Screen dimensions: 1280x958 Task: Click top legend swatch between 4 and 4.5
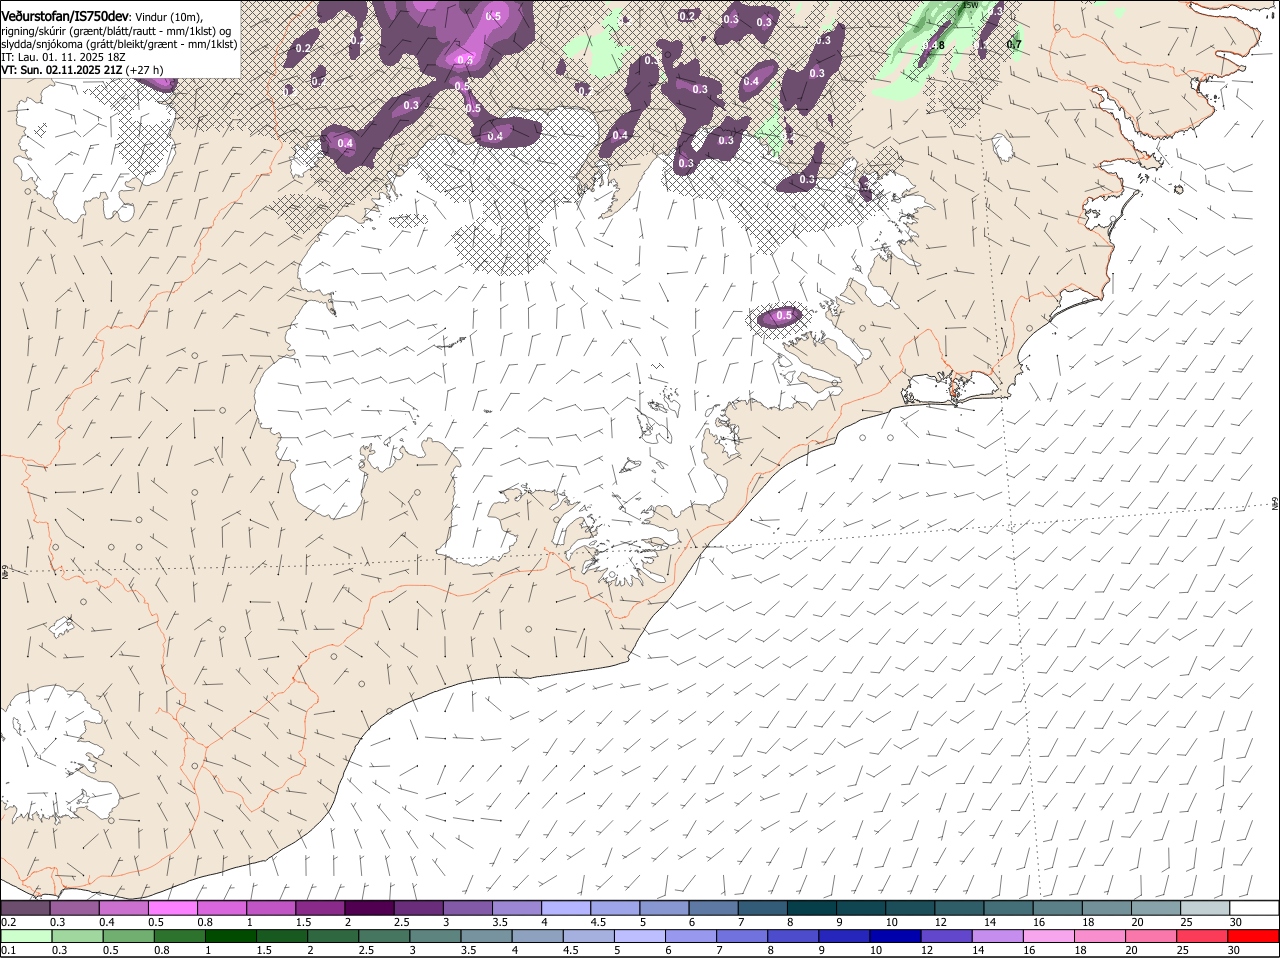565,907
